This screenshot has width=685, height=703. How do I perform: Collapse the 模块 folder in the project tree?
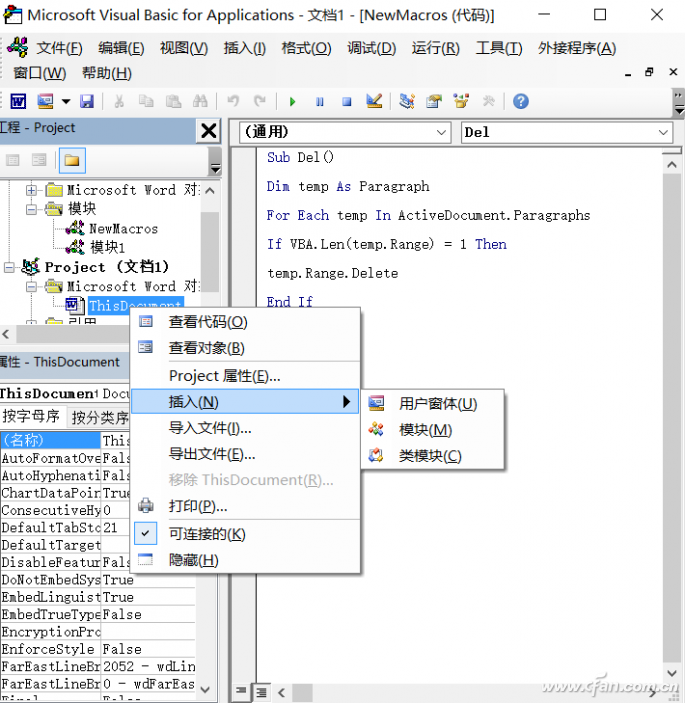tap(32, 209)
